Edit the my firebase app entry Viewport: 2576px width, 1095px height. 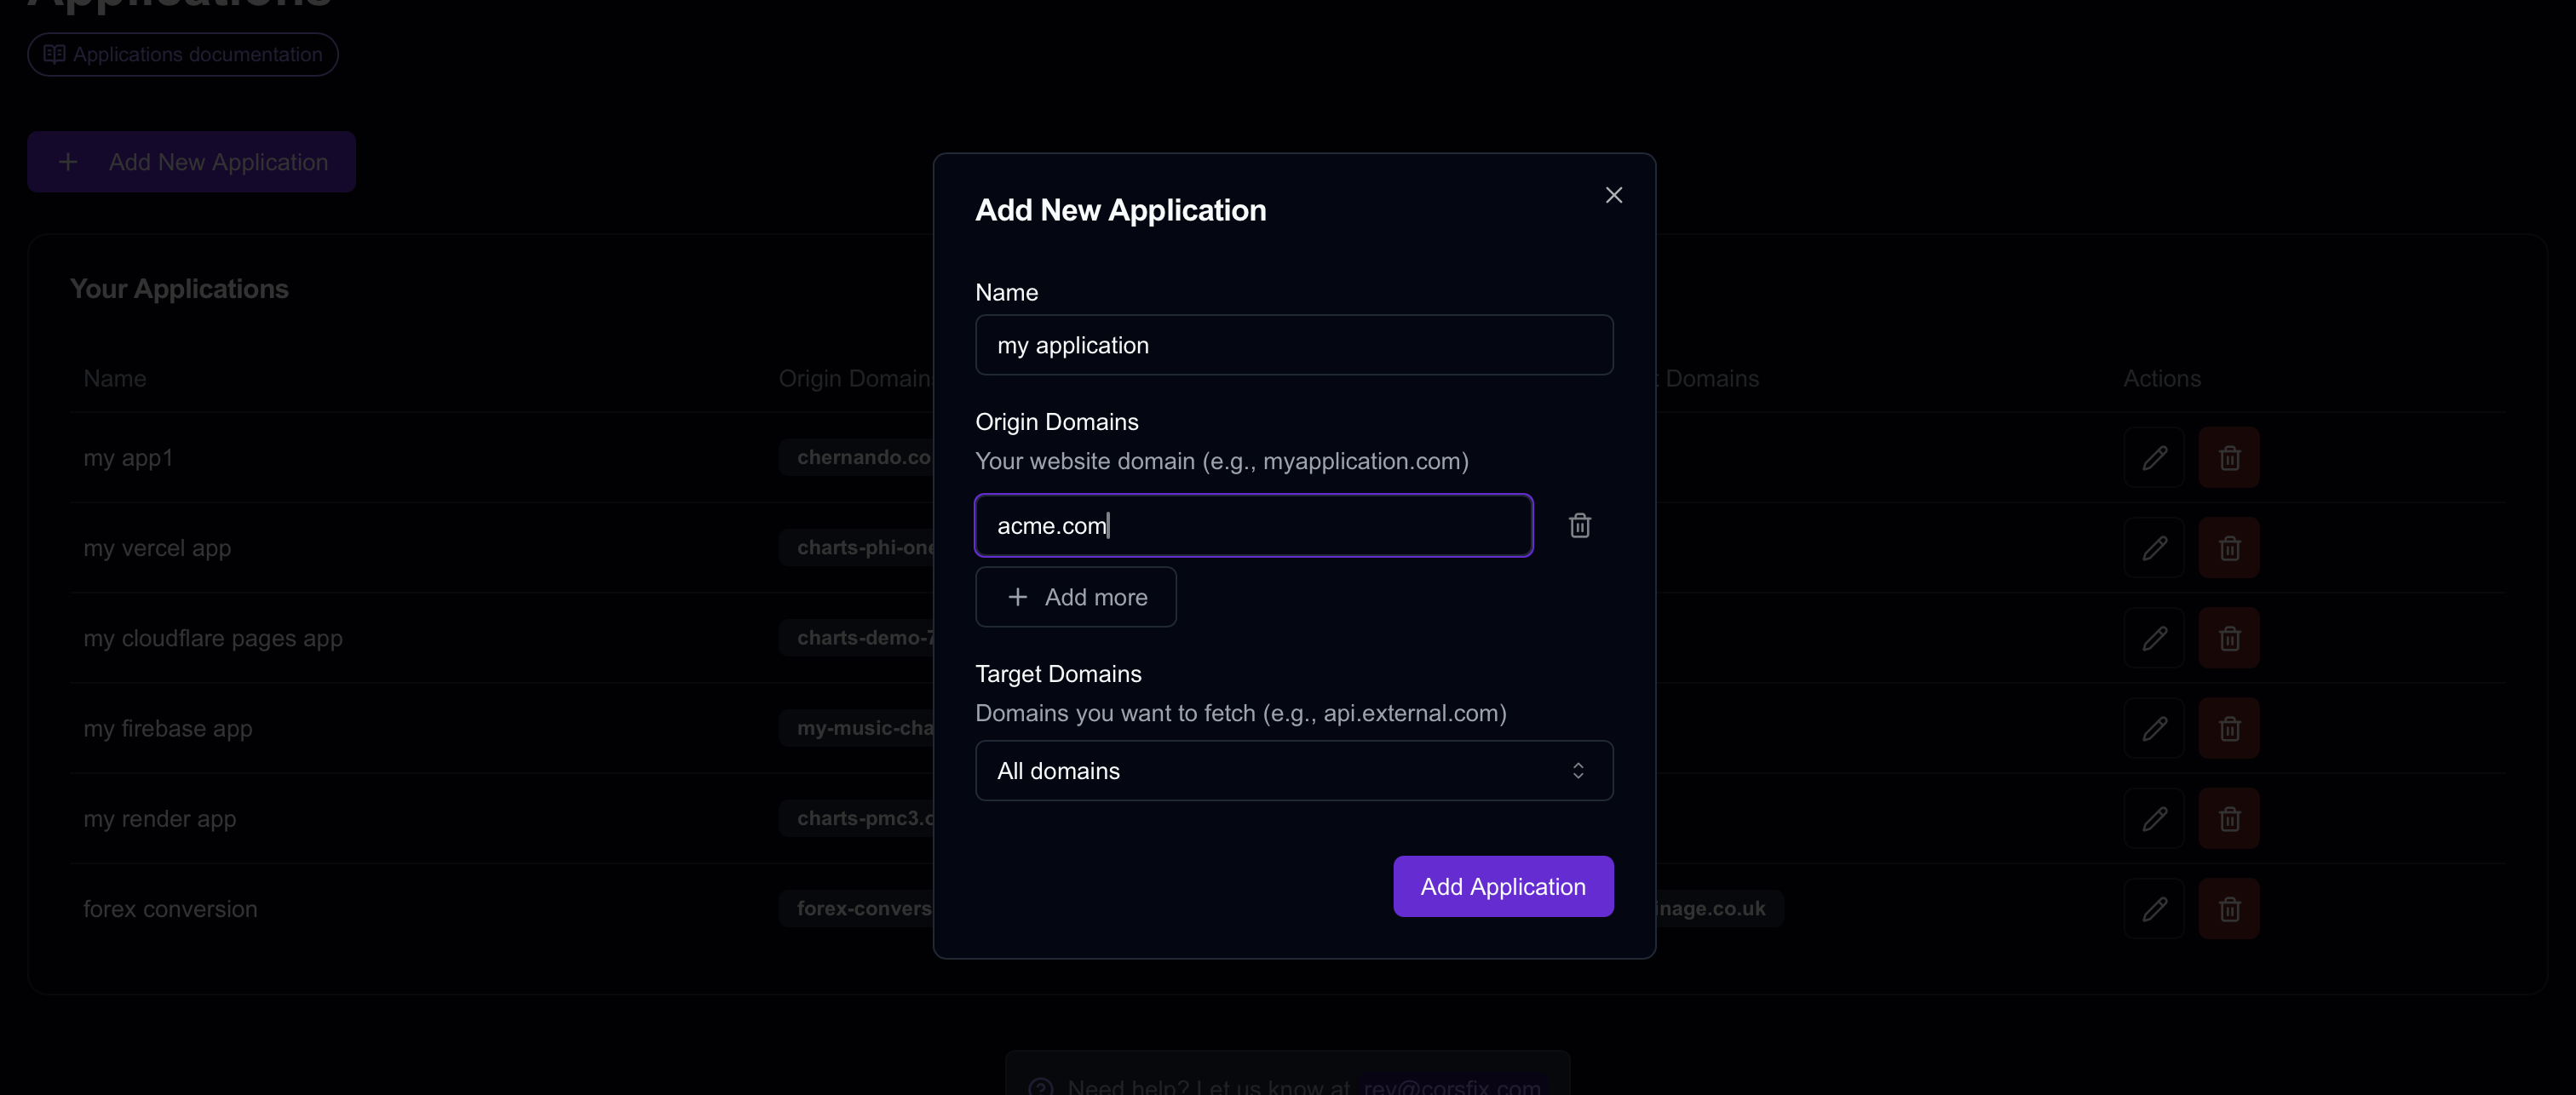(x=2154, y=728)
